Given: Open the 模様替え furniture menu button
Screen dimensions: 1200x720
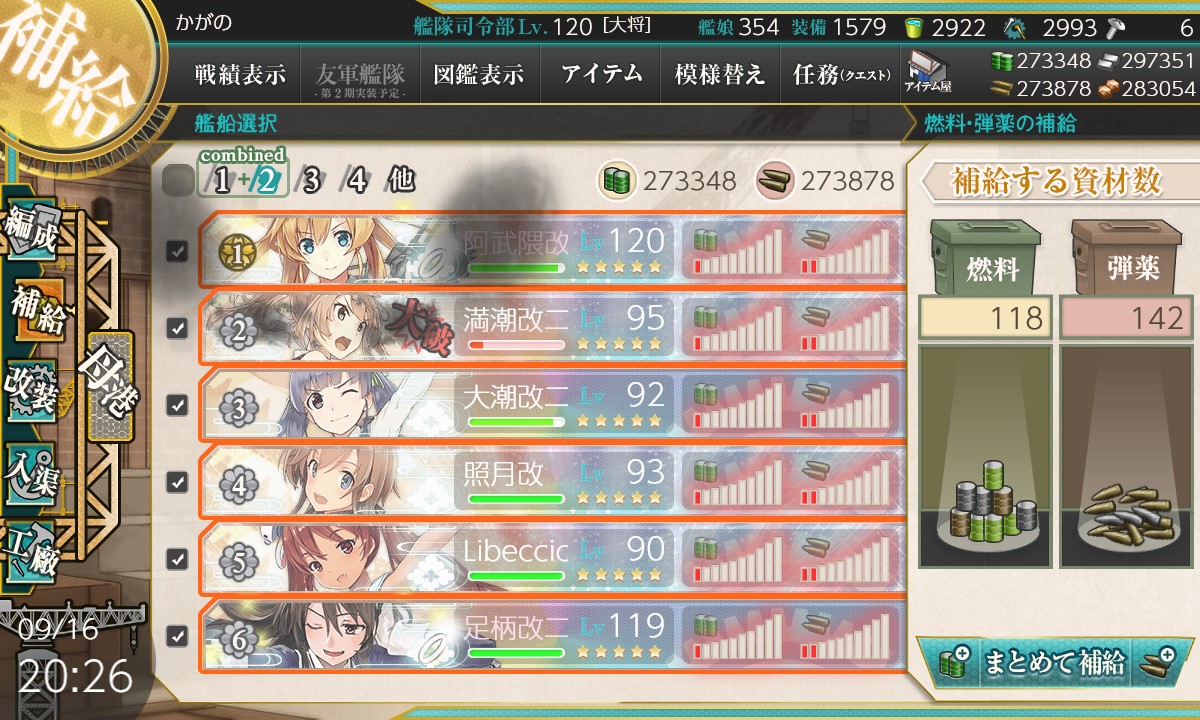Looking at the screenshot, I should 720,74.
